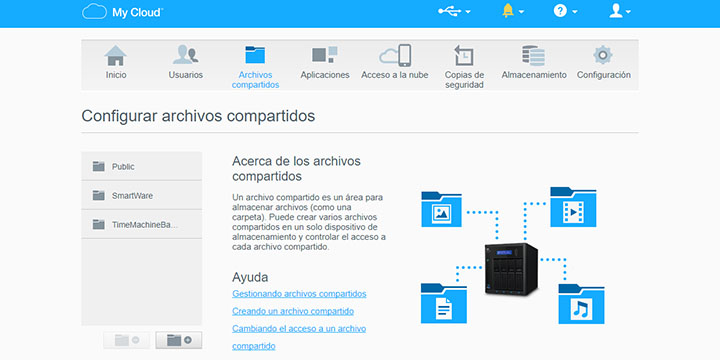
Task: Click the remove share folder-minus button
Action: 127,340
